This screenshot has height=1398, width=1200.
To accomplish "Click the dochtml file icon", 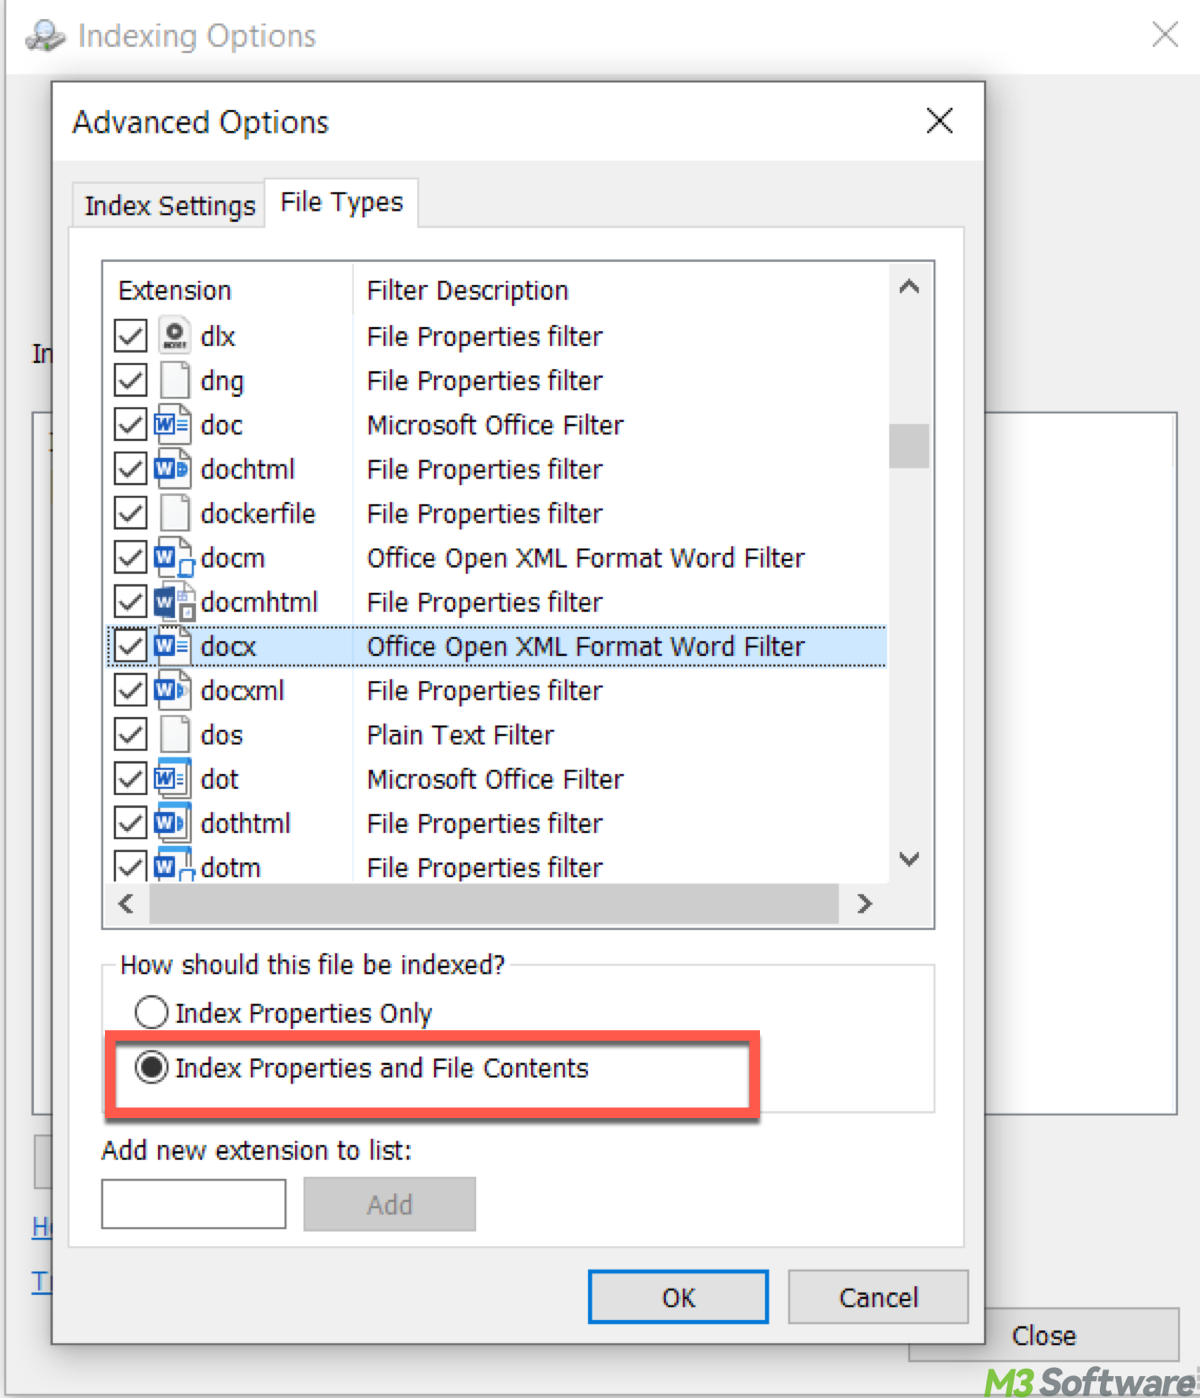I will (x=173, y=468).
